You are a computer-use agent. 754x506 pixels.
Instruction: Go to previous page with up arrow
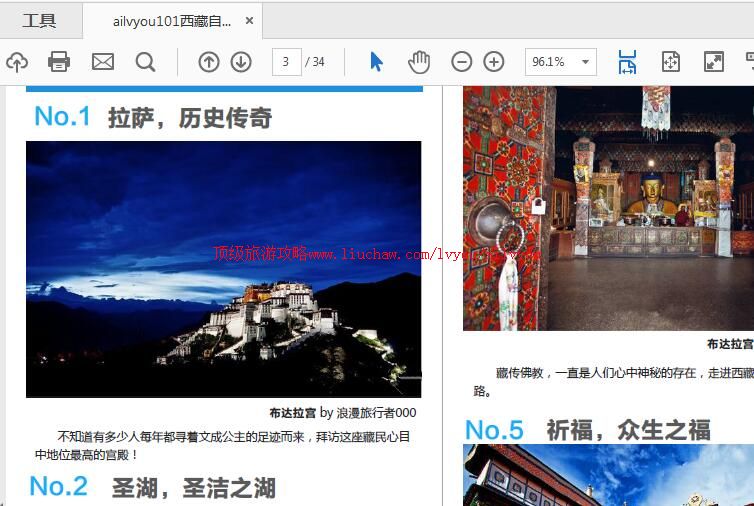pyautogui.click(x=208, y=62)
